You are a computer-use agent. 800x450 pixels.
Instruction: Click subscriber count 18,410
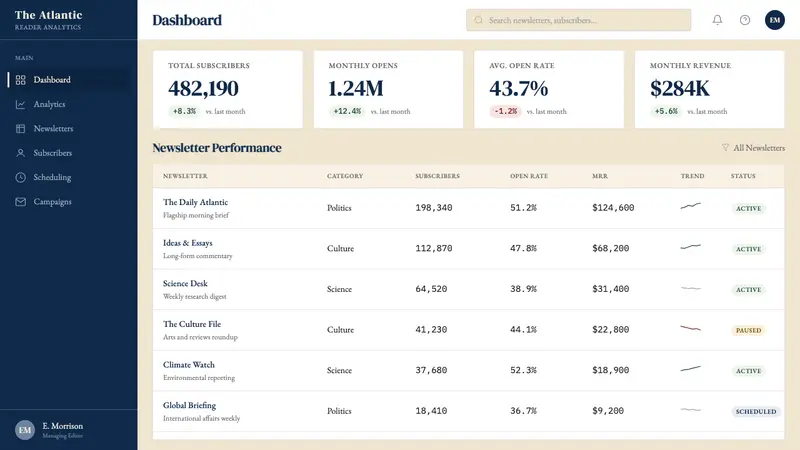tap(431, 411)
